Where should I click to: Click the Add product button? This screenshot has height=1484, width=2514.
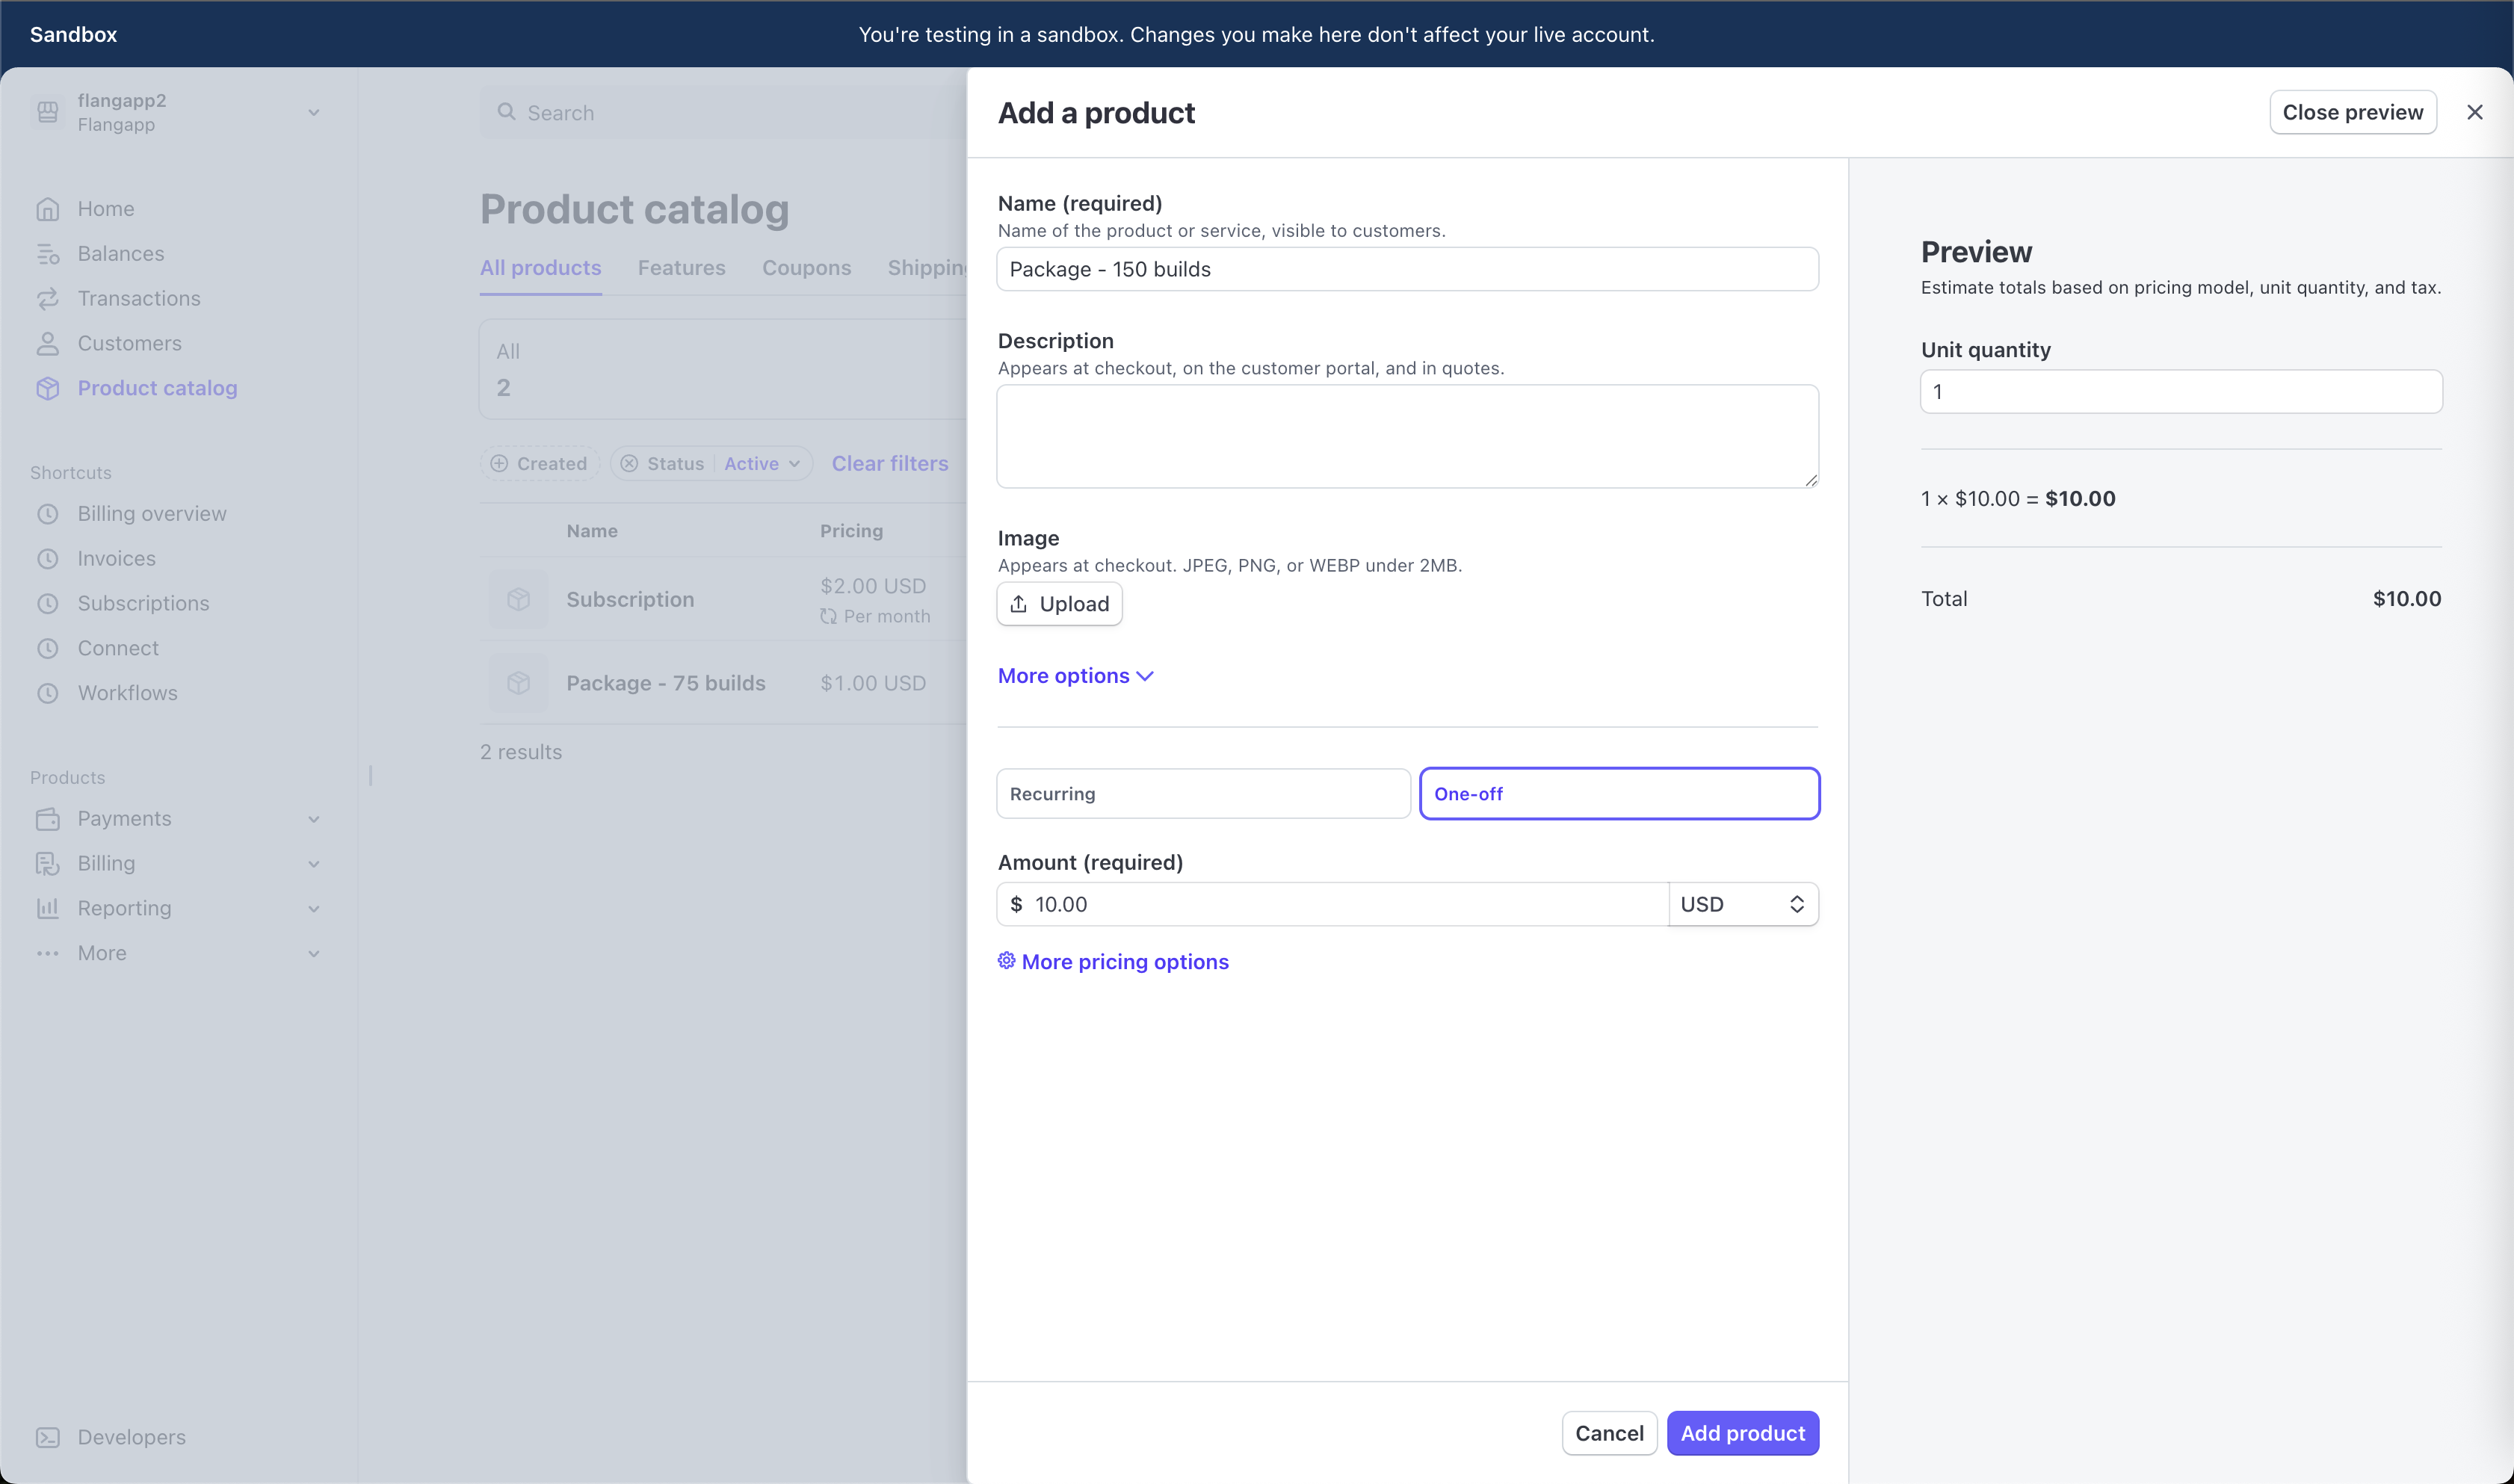[1741, 1433]
